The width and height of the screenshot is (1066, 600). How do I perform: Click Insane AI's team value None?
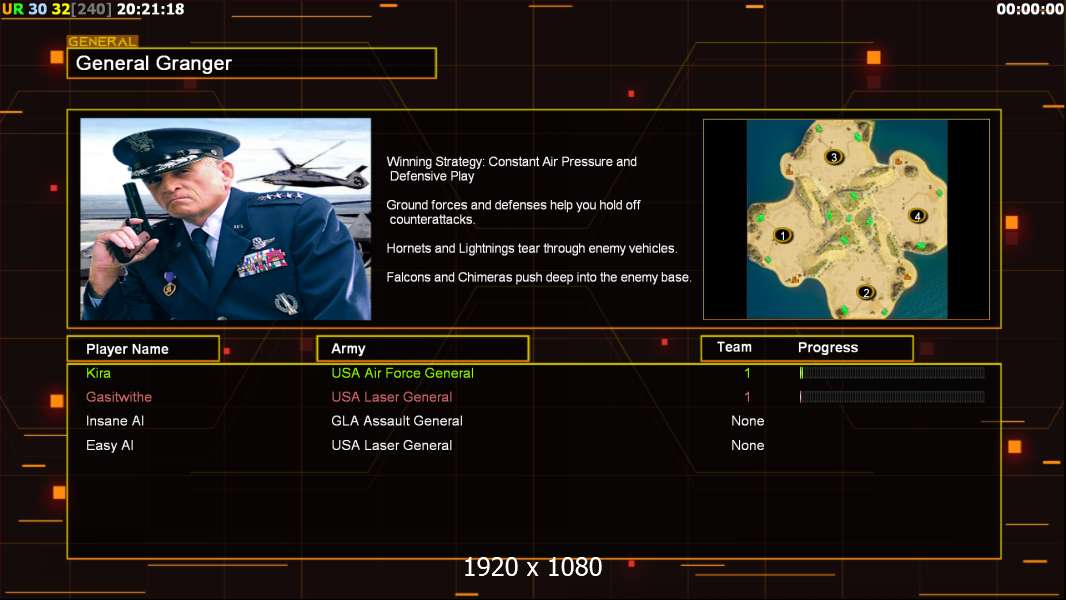tap(748, 421)
